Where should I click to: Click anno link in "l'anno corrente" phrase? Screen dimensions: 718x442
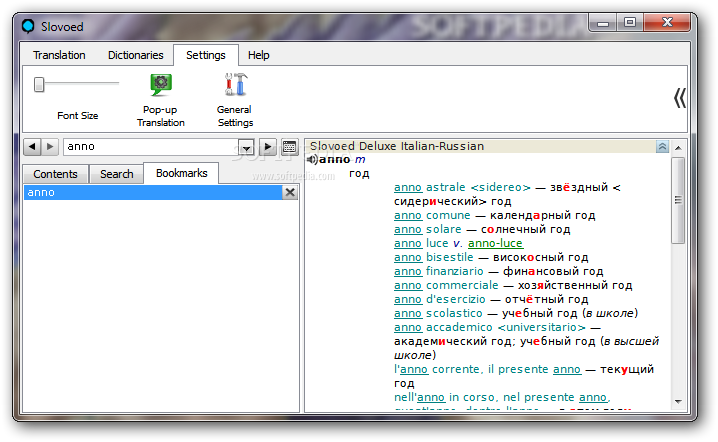coord(414,370)
